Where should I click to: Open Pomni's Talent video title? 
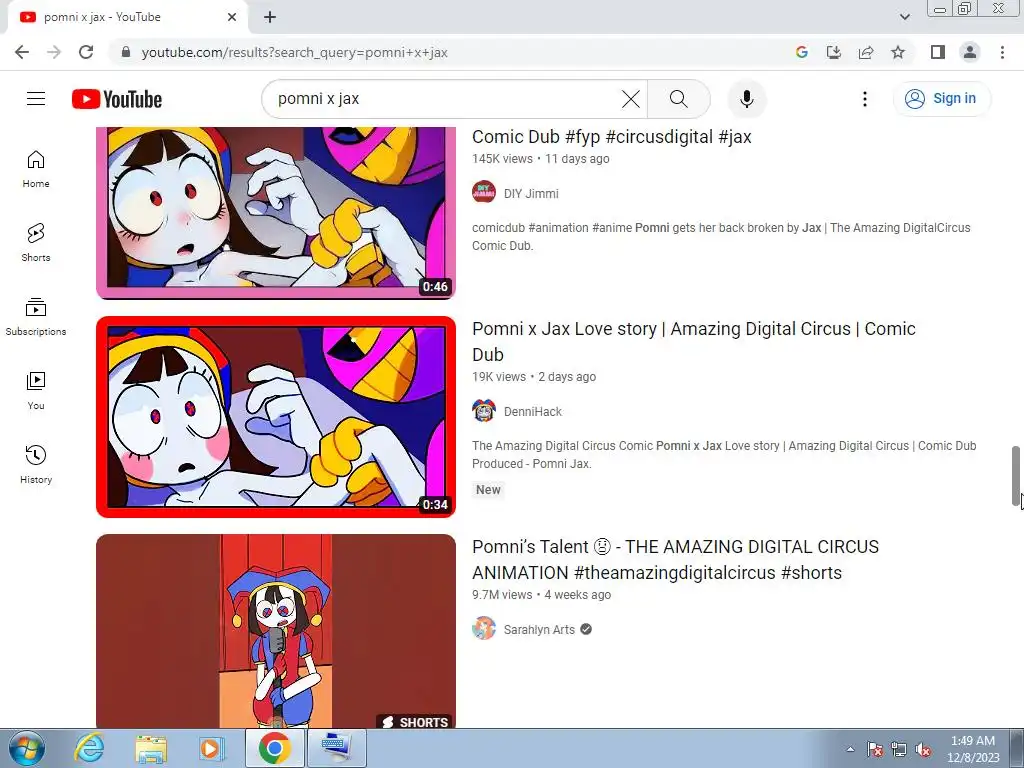tap(675, 559)
